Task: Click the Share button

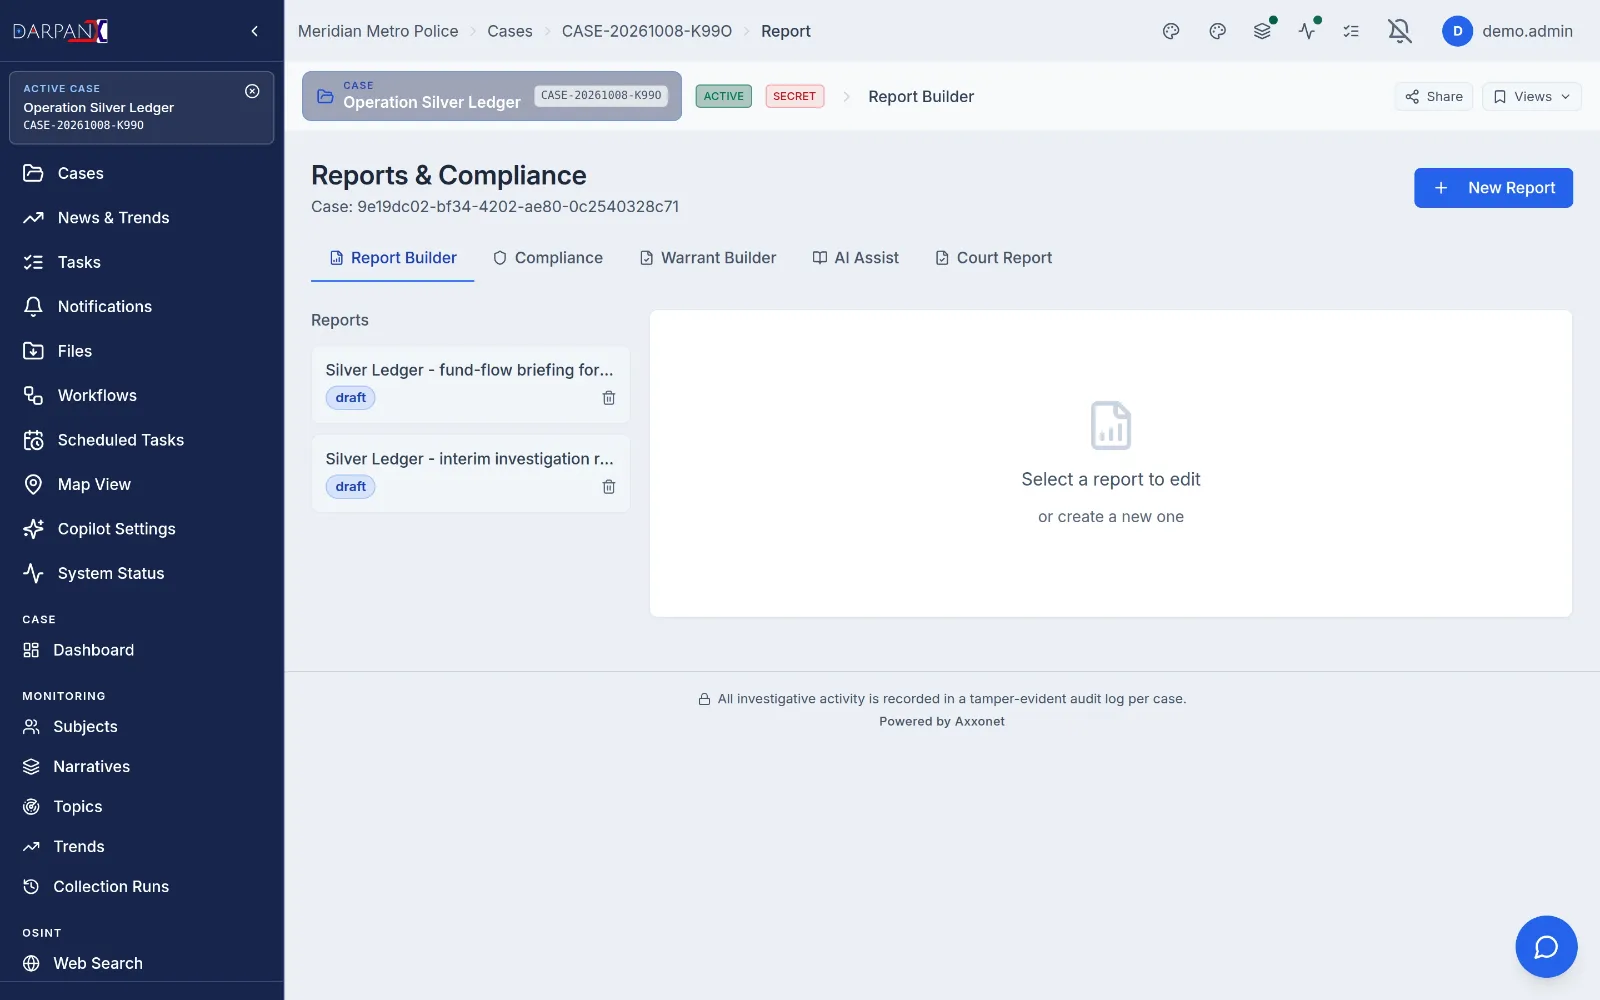Action: (1434, 97)
